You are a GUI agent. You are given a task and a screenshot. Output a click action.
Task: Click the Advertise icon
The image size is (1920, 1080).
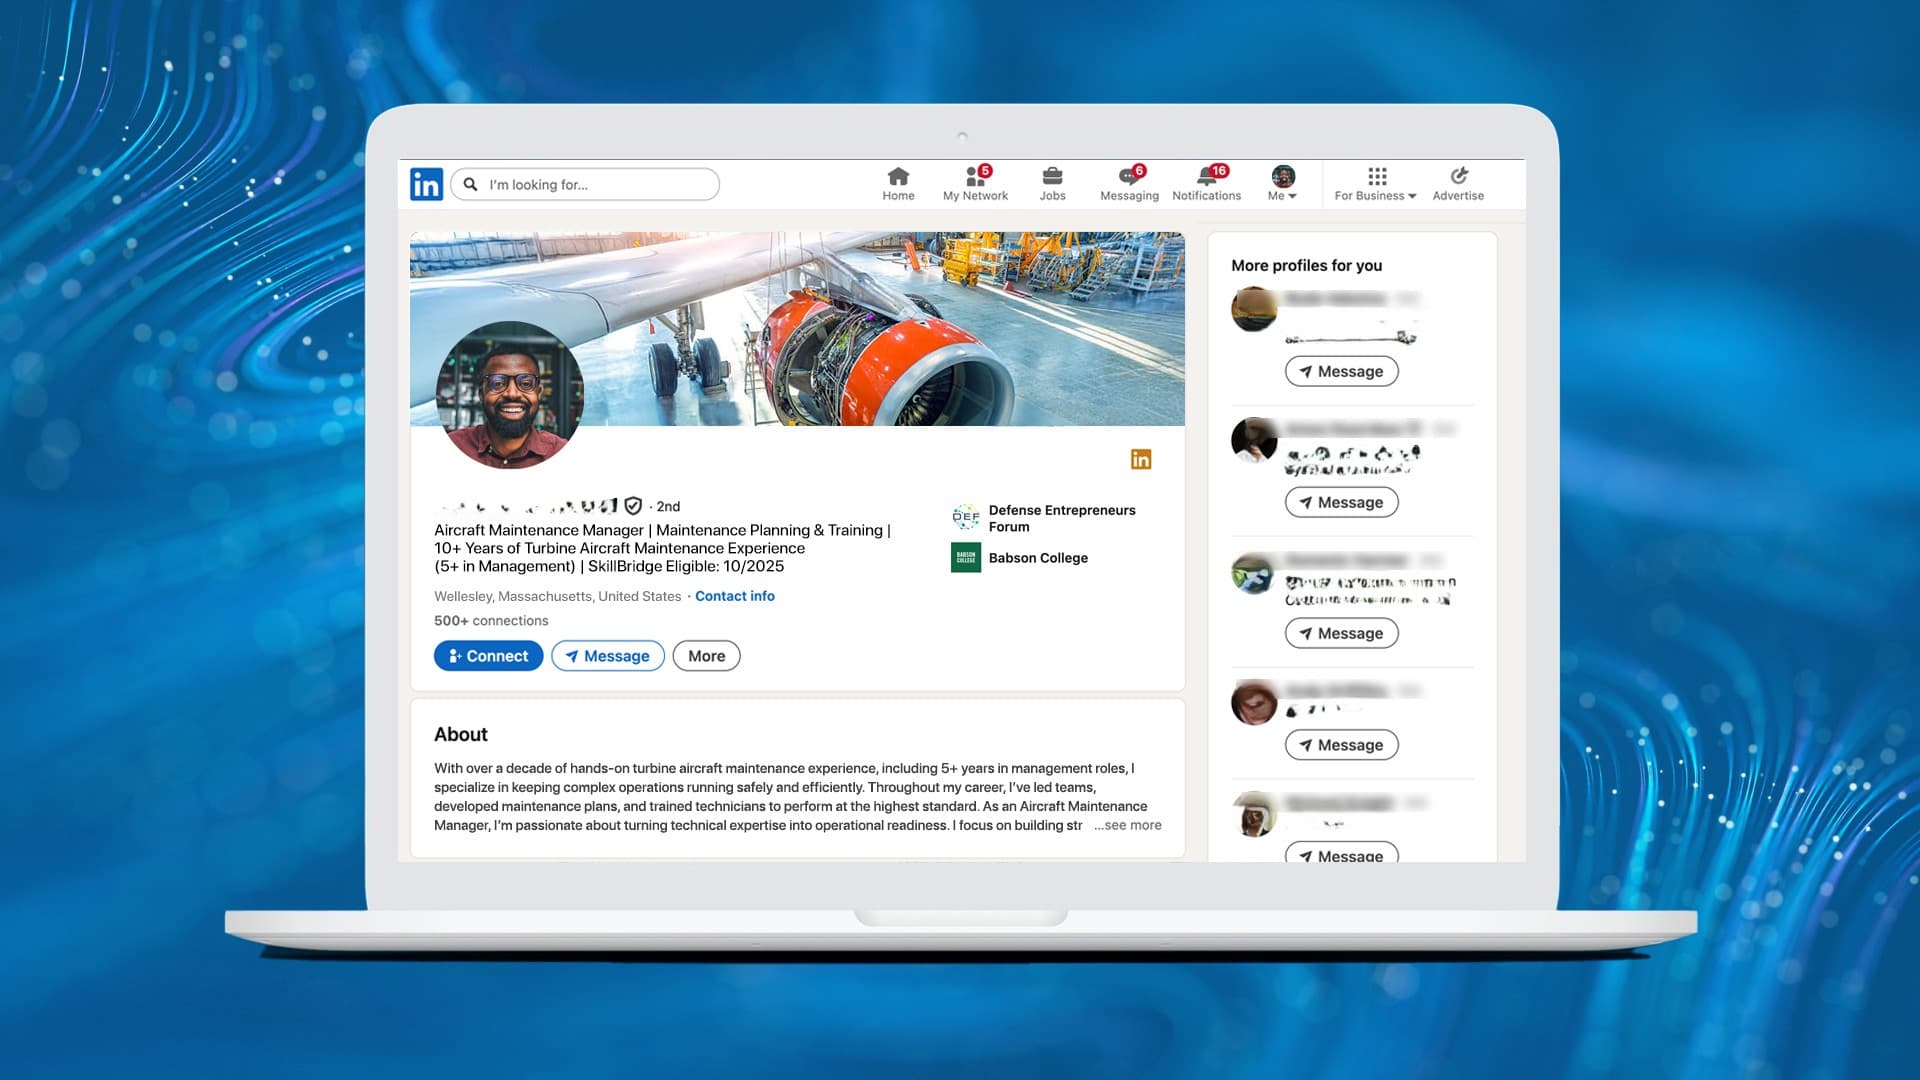[1457, 177]
